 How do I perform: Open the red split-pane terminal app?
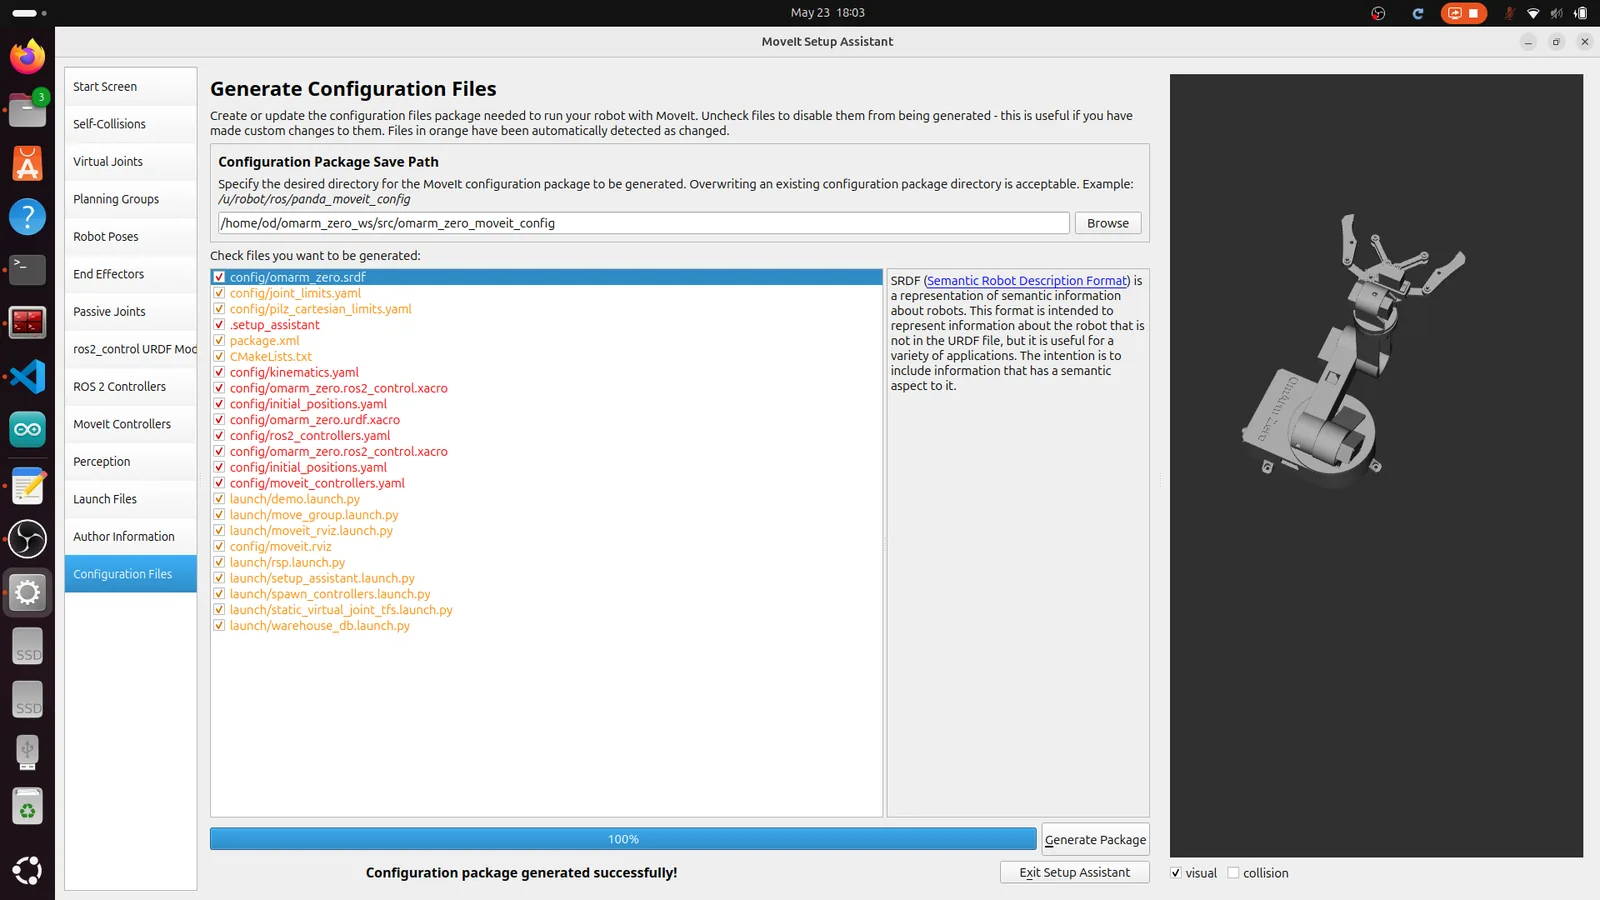(x=27, y=322)
